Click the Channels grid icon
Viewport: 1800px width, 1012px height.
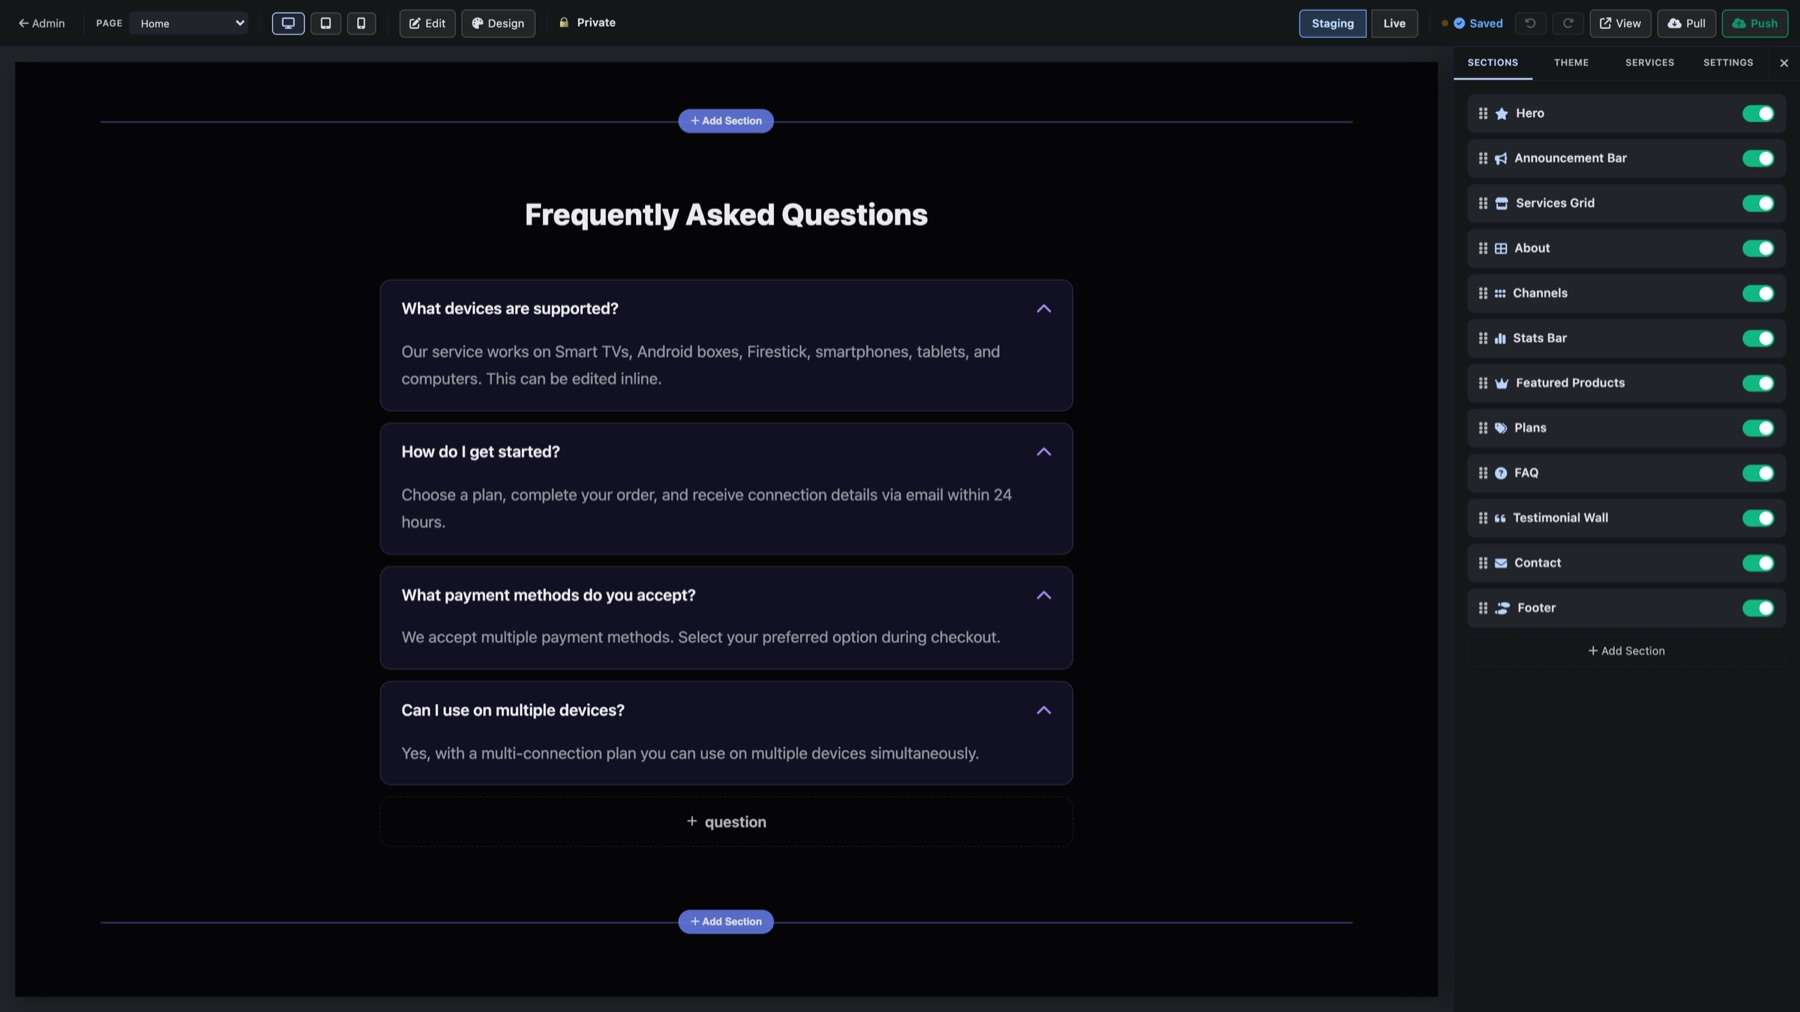pyautogui.click(x=1500, y=294)
